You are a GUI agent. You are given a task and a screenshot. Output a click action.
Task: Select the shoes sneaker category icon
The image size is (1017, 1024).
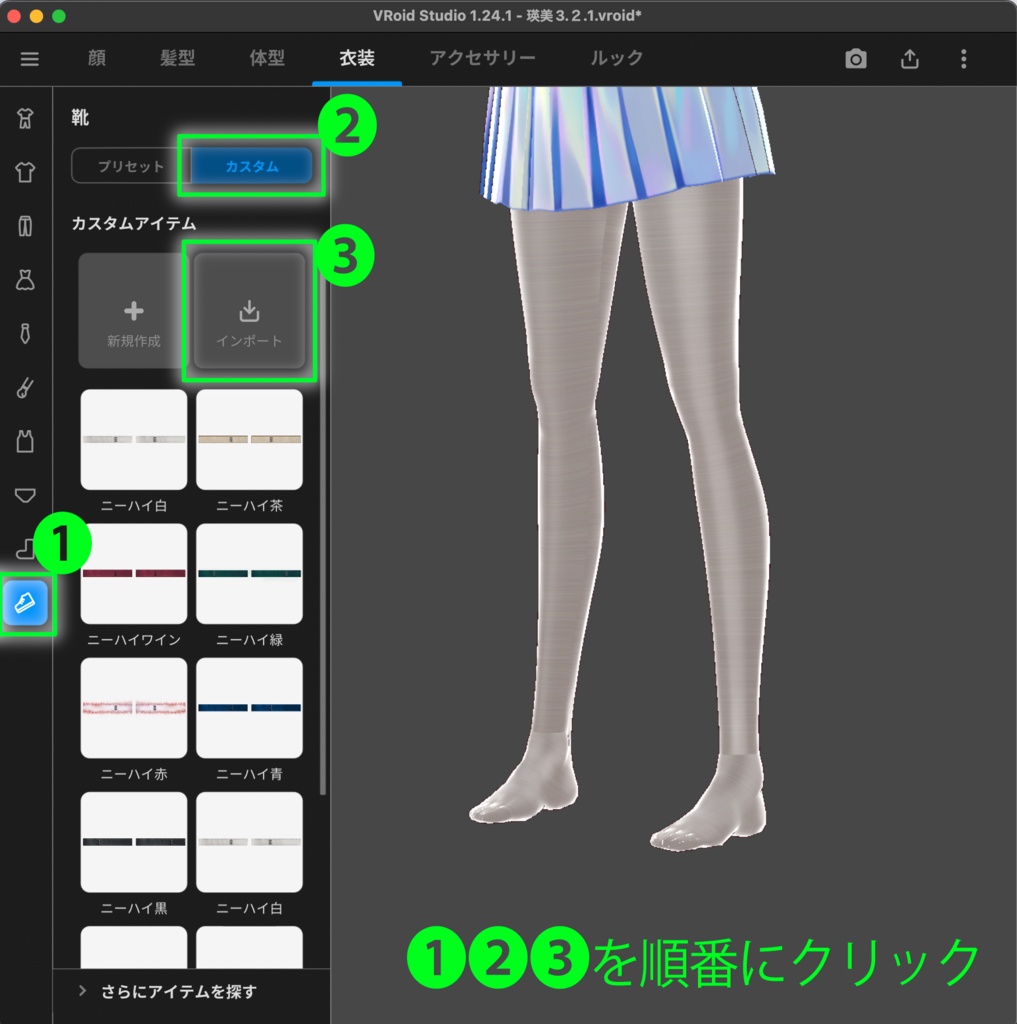click(25, 602)
